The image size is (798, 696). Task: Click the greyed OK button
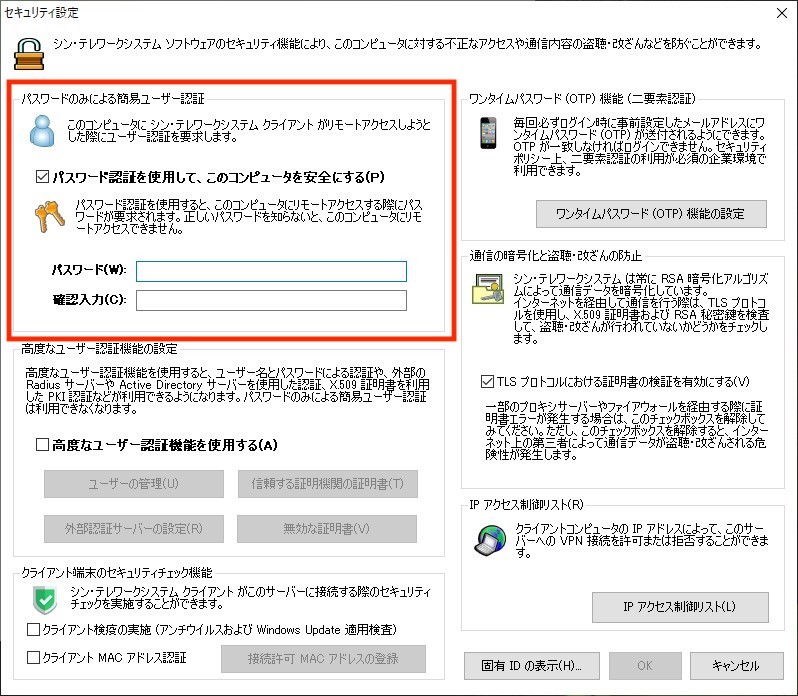(645, 665)
